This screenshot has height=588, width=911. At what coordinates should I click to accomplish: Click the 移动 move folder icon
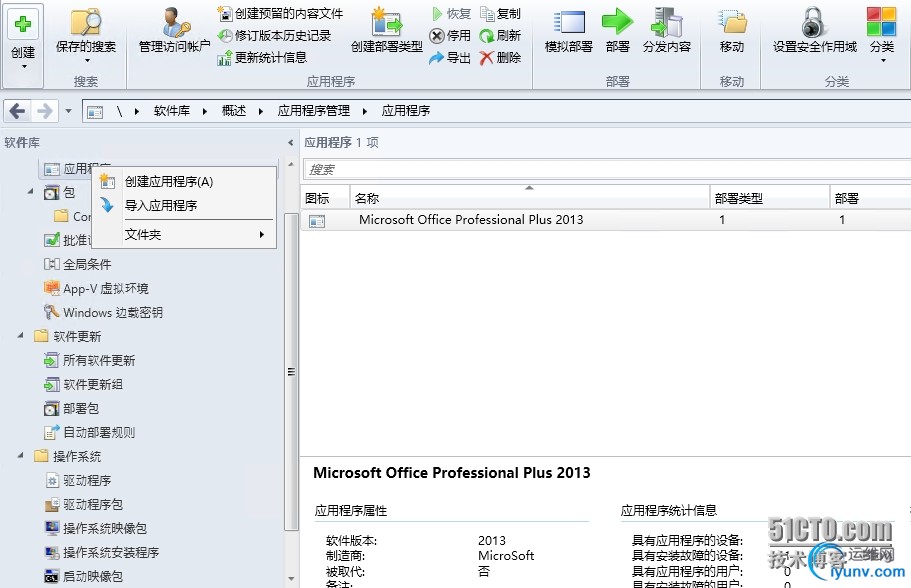pos(731,22)
